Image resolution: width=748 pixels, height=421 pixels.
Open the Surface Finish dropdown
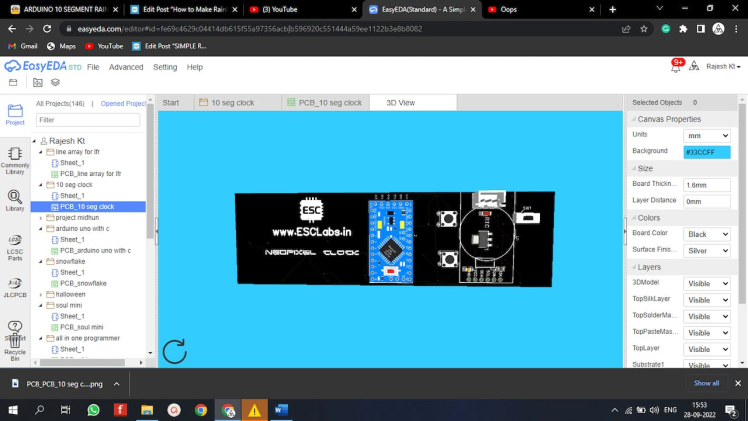(x=706, y=251)
